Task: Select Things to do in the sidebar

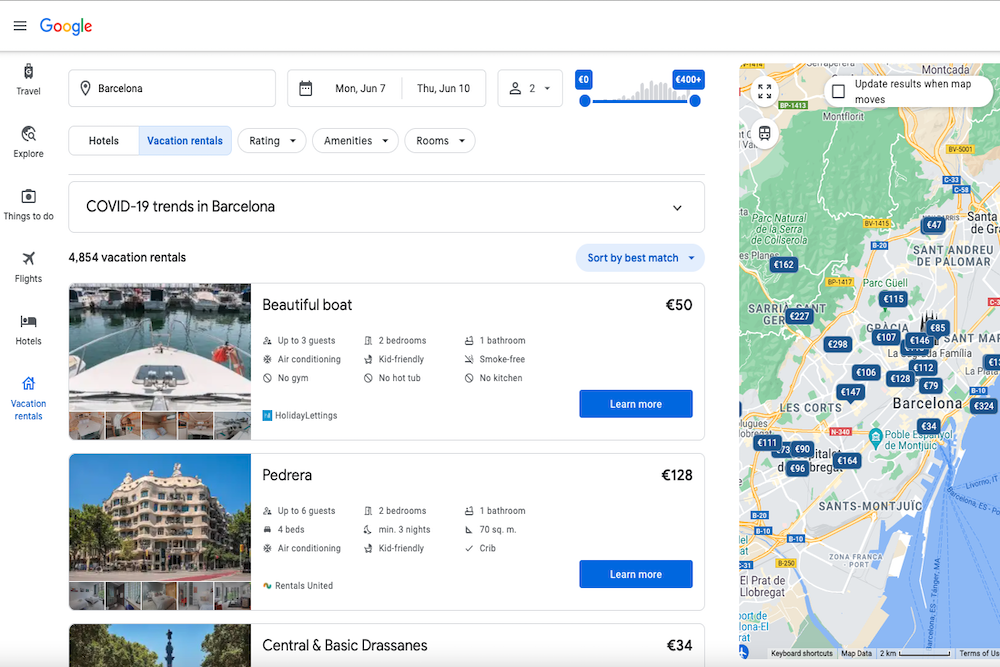Action: coord(27,202)
